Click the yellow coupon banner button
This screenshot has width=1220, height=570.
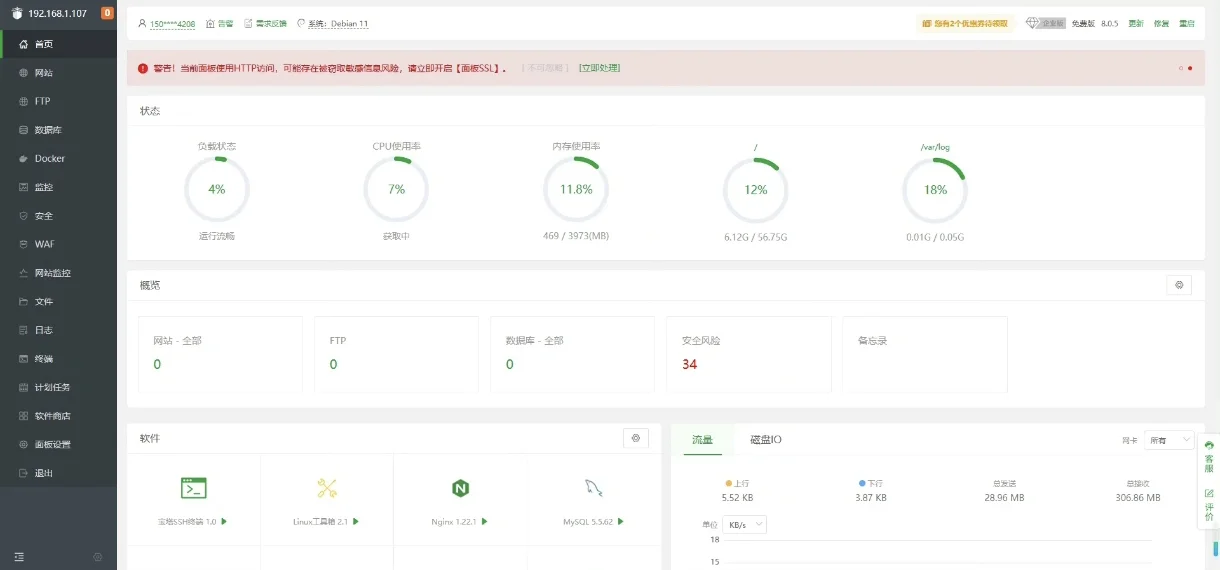[x=964, y=23]
